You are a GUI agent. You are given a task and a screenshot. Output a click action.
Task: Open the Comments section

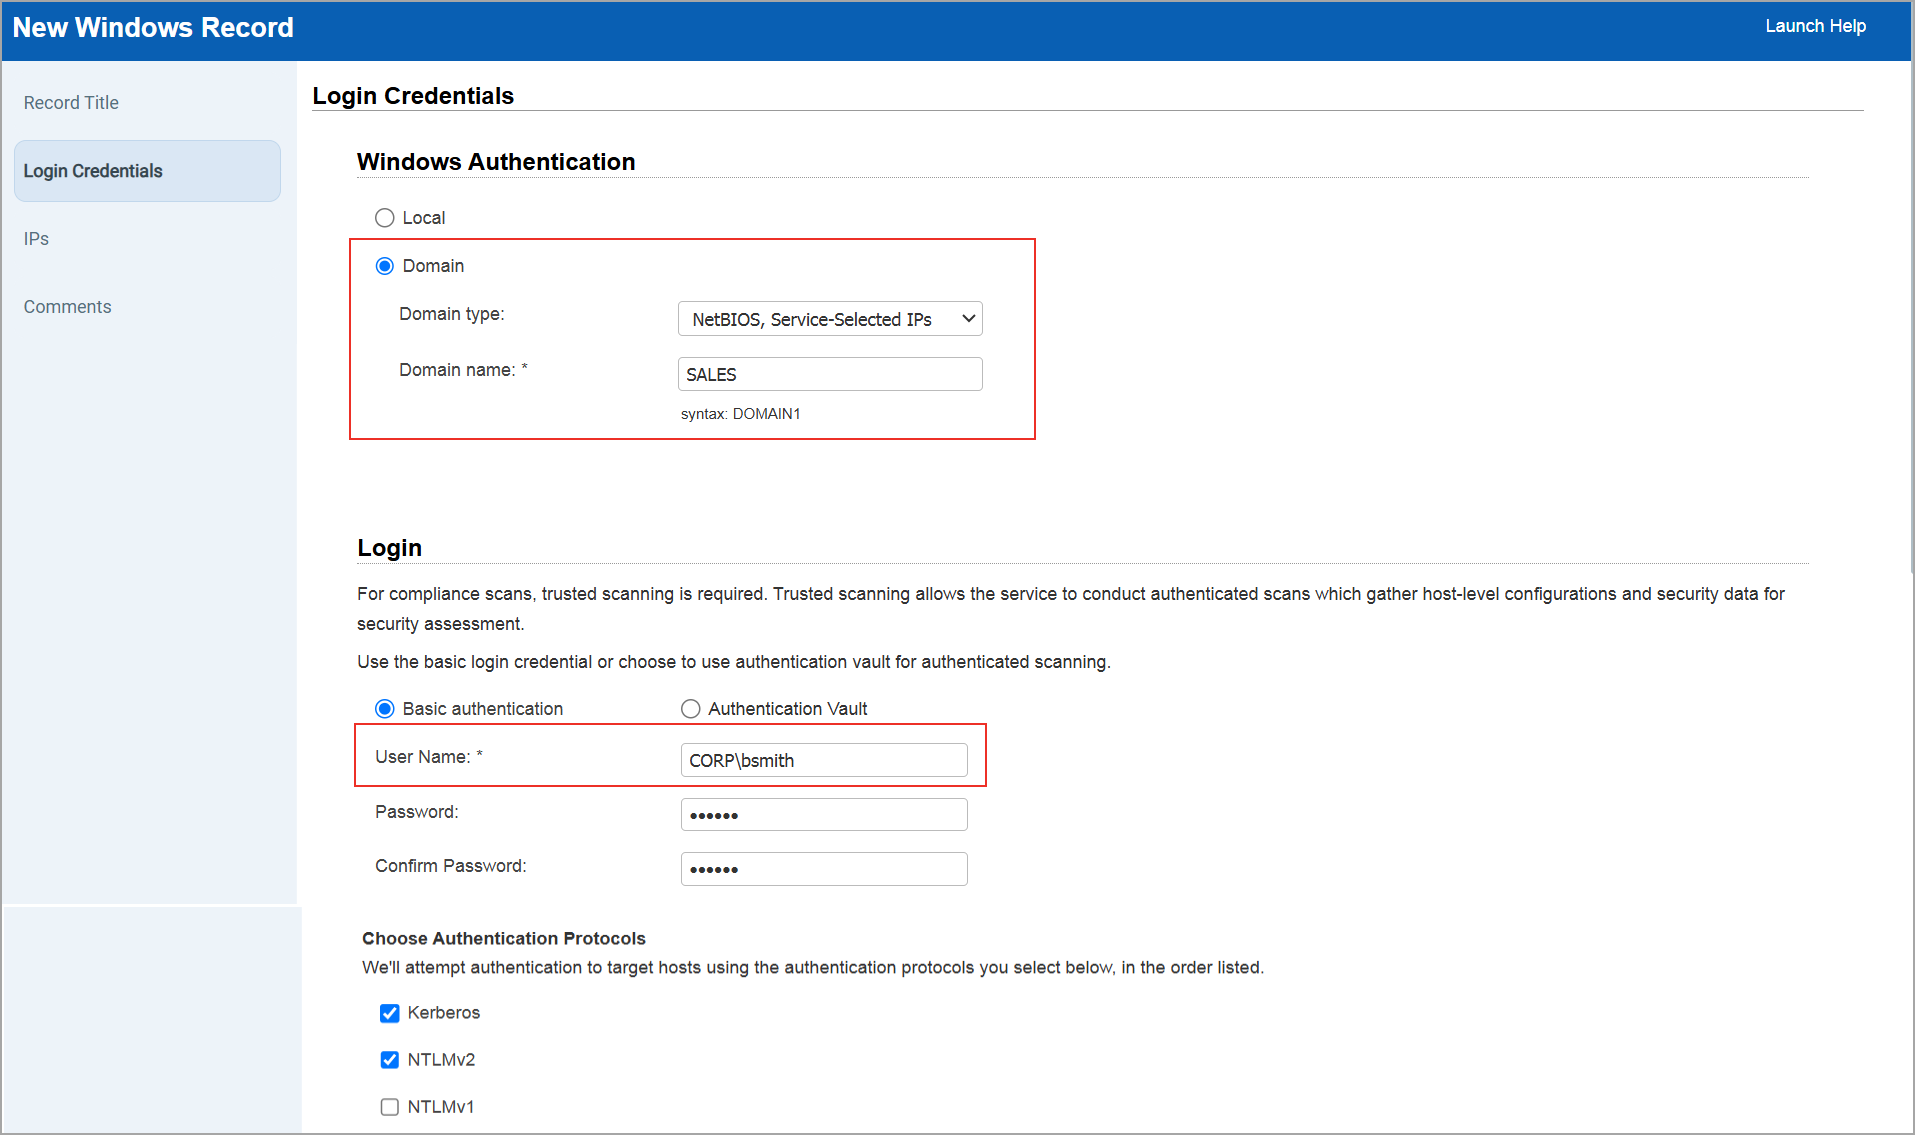point(67,306)
